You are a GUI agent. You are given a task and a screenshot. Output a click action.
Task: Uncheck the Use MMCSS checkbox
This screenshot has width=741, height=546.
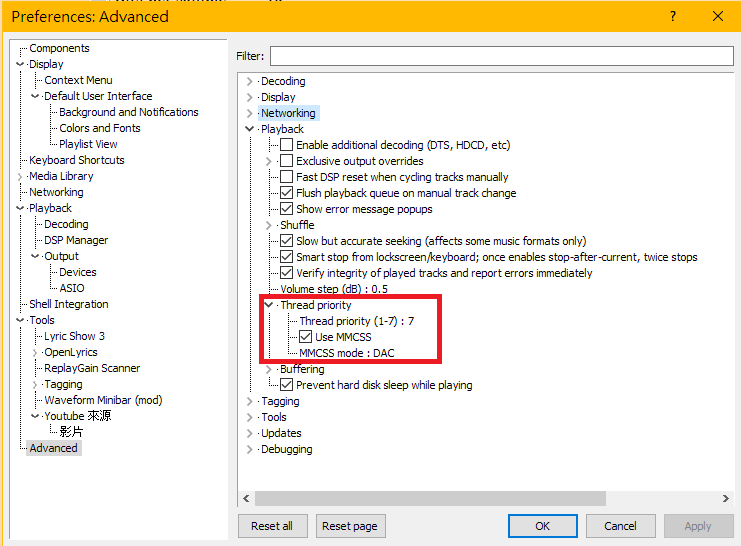click(306, 337)
